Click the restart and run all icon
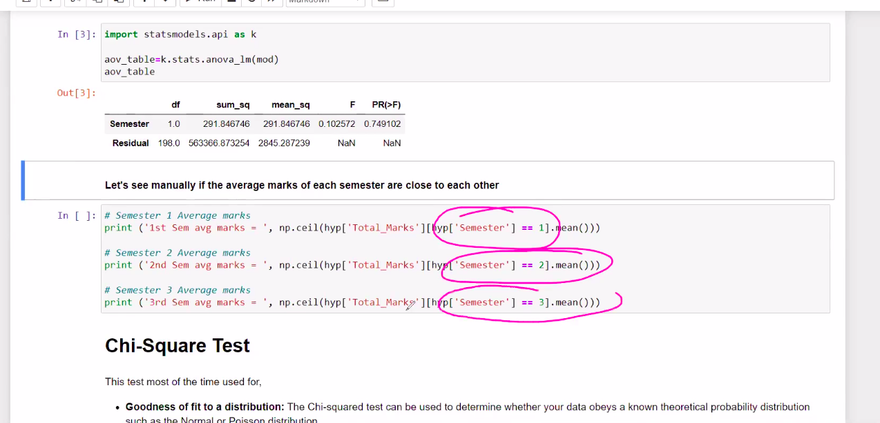This screenshot has width=880, height=423. click(270, 2)
